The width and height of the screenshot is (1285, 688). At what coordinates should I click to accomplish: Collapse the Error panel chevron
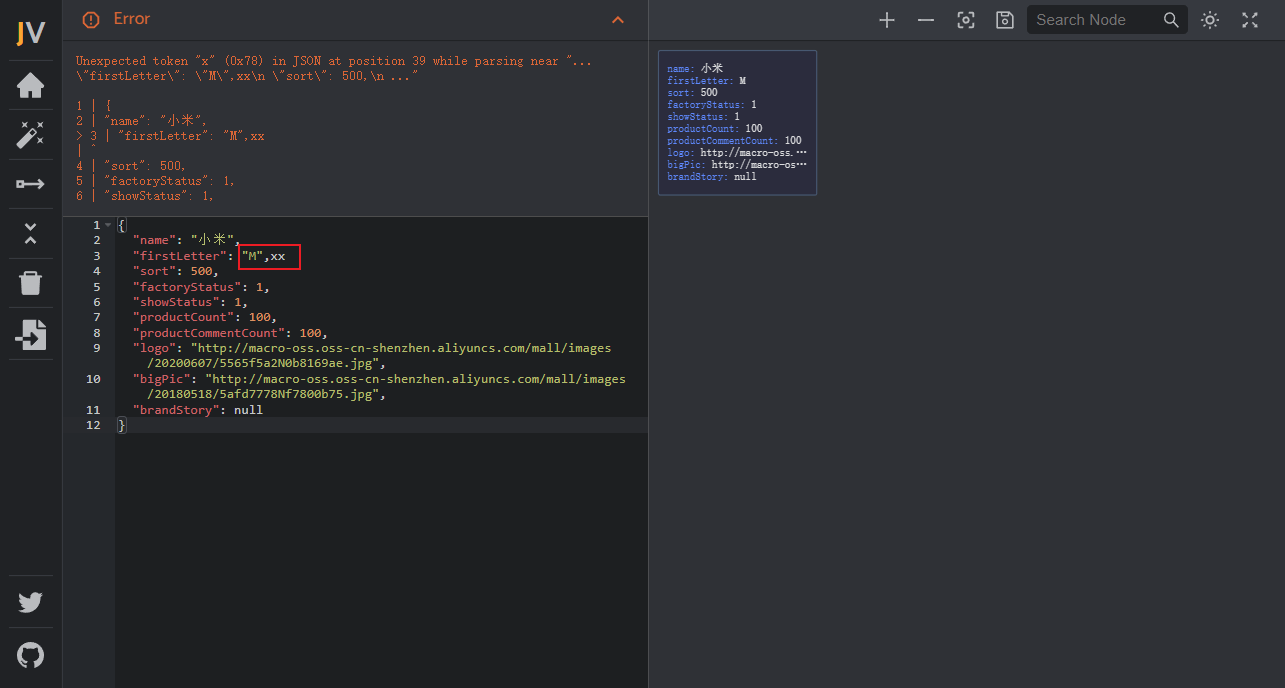(x=618, y=20)
